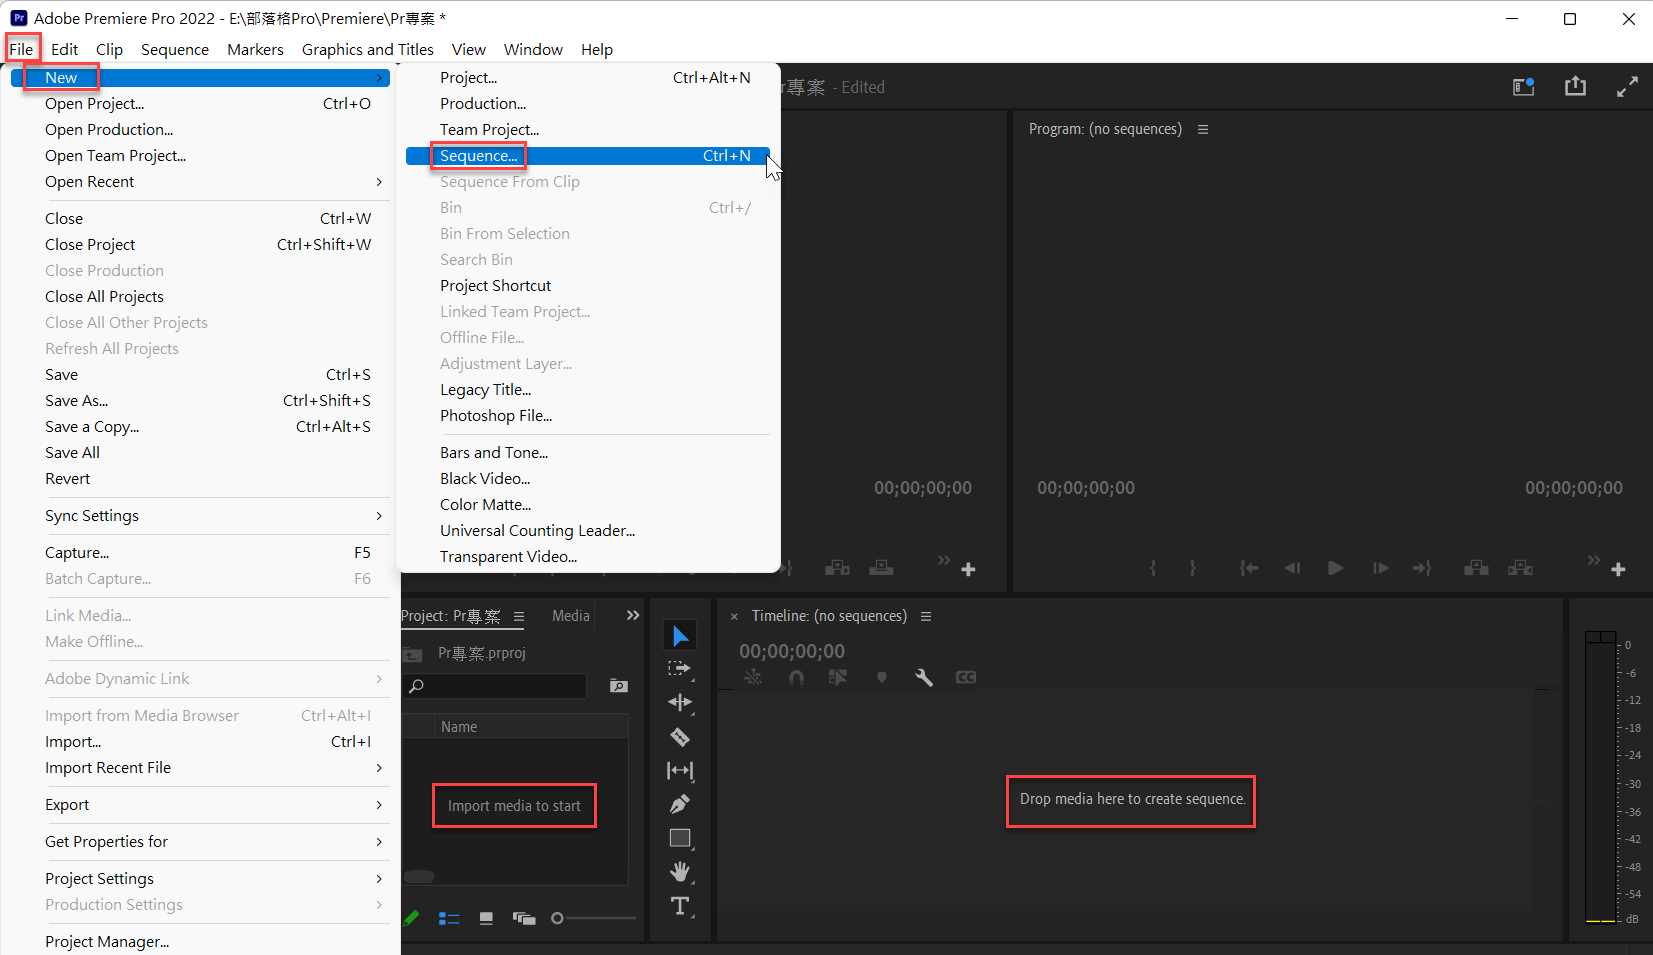
Task: Click the Overwrite button in Source monitor
Action: [881, 568]
